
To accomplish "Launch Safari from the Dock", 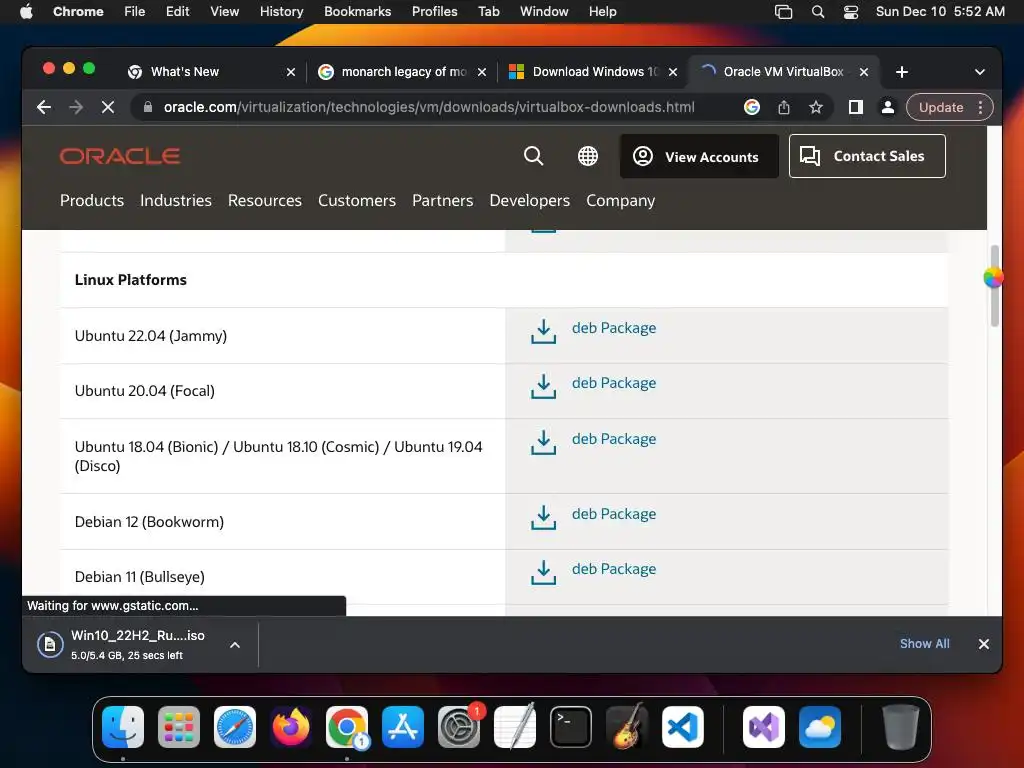I will click(x=234, y=727).
